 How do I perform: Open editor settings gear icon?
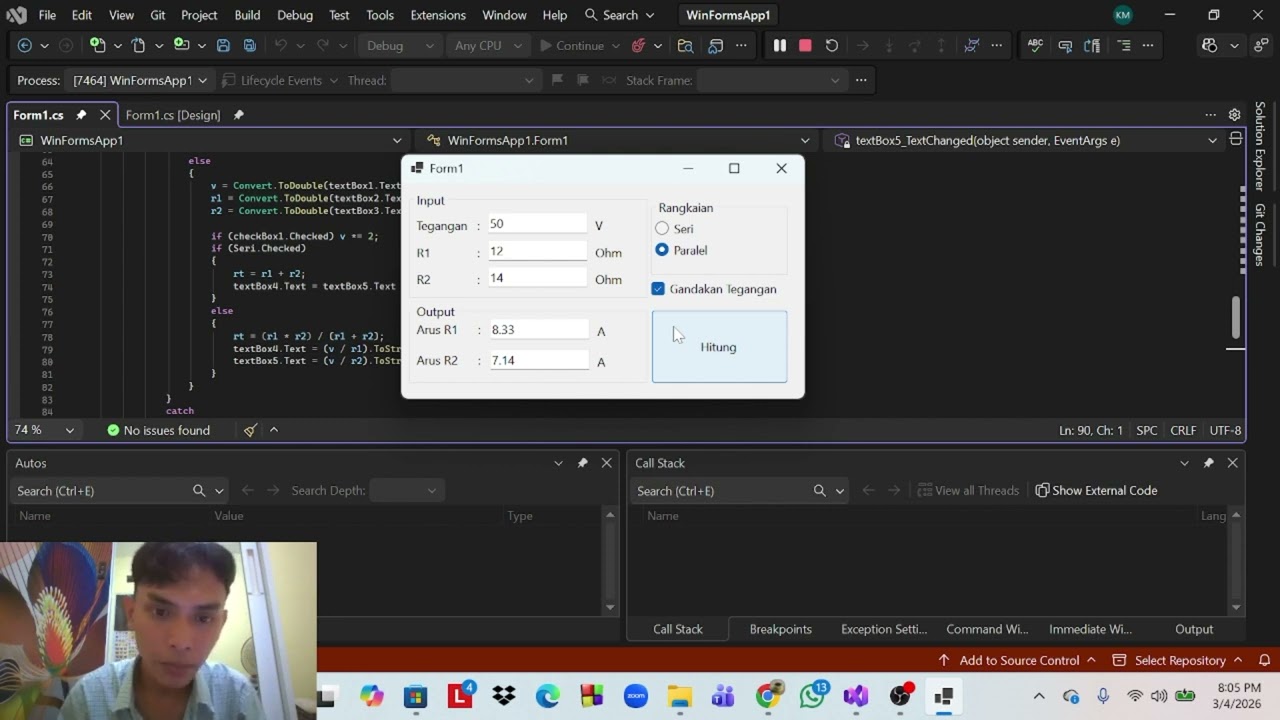pyautogui.click(x=1234, y=115)
